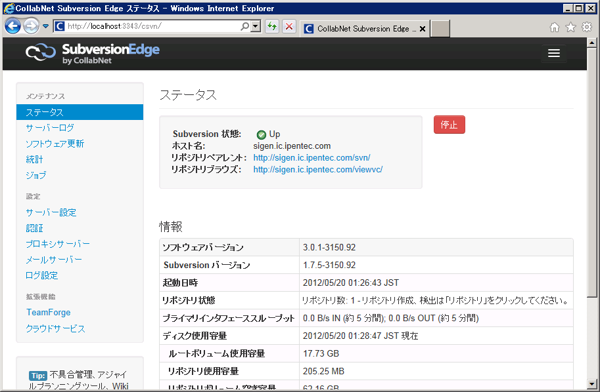Click the red 停止 button
The width and height of the screenshot is (600, 392).
coord(449,125)
